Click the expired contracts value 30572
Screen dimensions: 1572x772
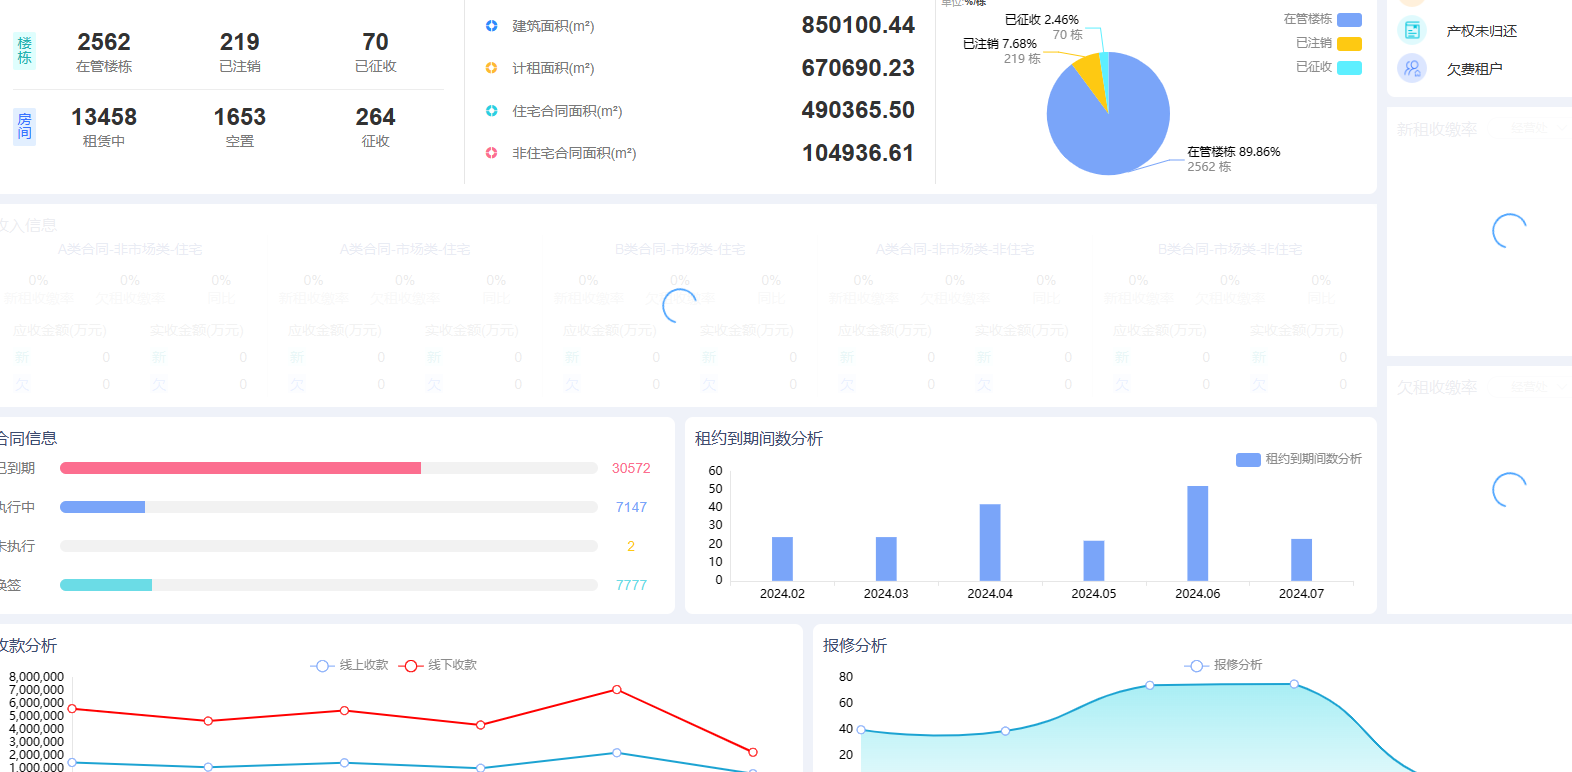tap(631, 468)
